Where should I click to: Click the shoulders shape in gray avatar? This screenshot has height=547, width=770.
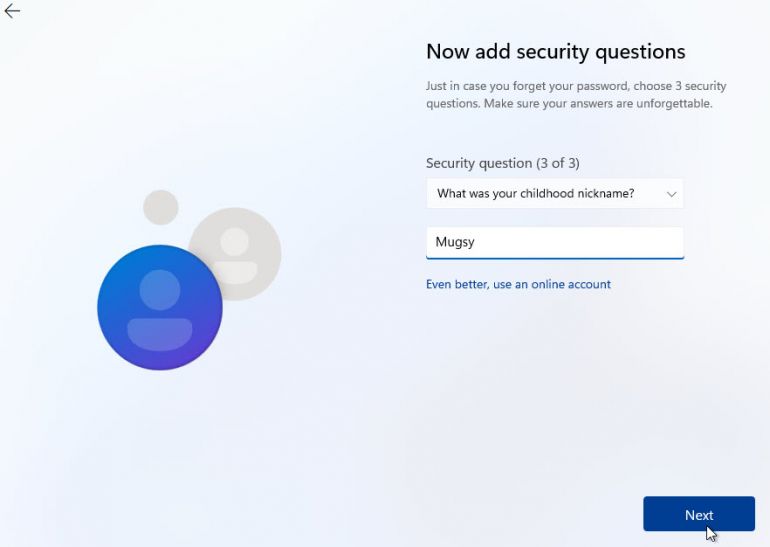click(x=236, y=273)
